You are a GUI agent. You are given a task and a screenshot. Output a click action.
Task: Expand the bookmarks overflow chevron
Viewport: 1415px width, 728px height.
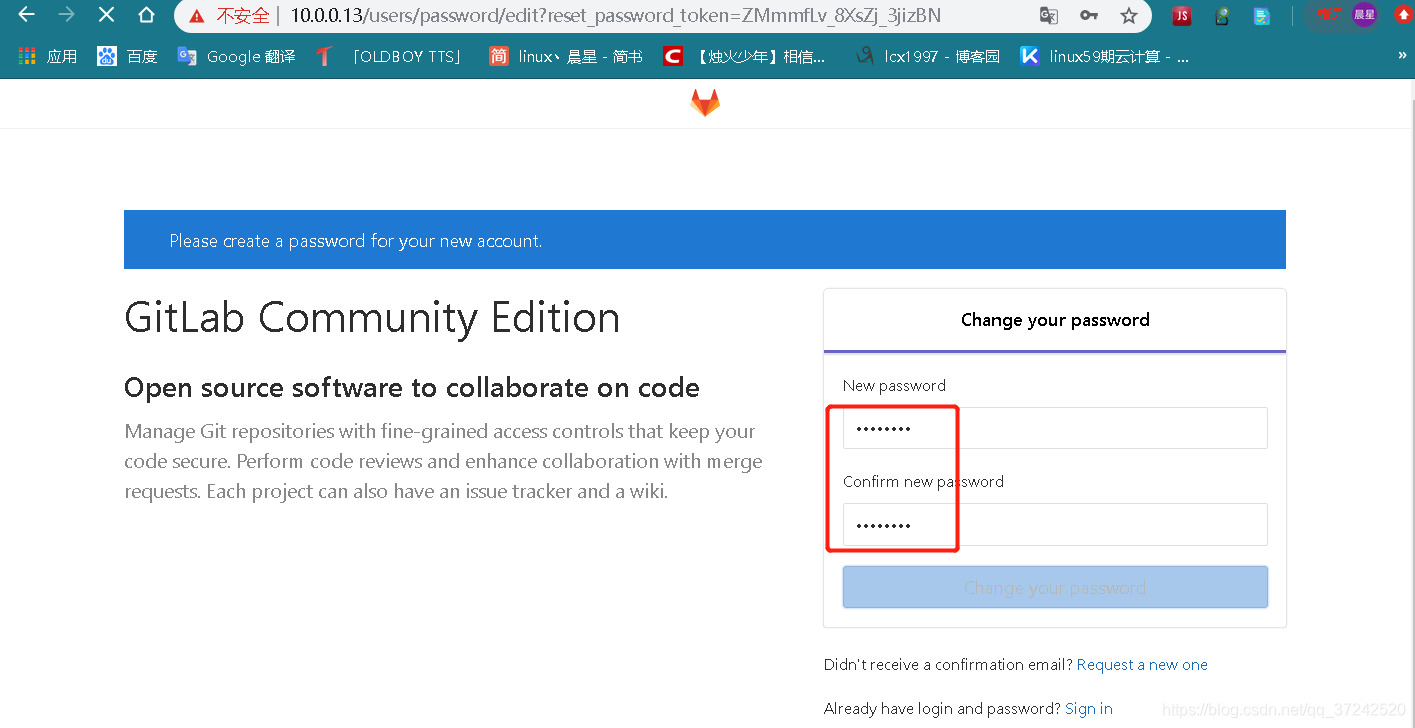(x=1402, y=56)
